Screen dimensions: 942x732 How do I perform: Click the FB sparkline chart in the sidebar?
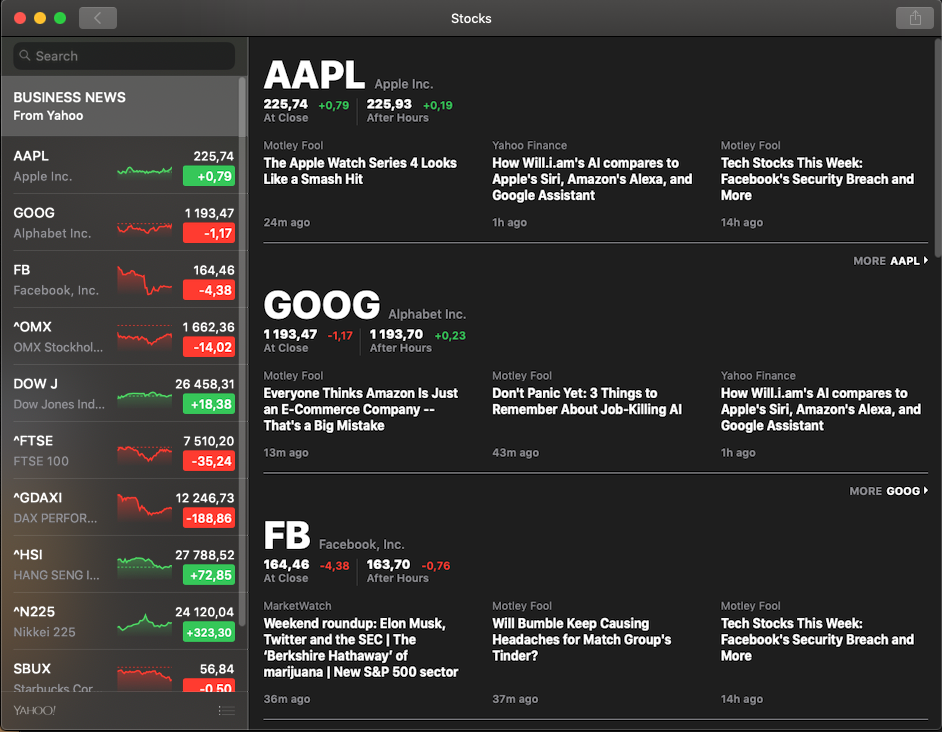point(145,281)
